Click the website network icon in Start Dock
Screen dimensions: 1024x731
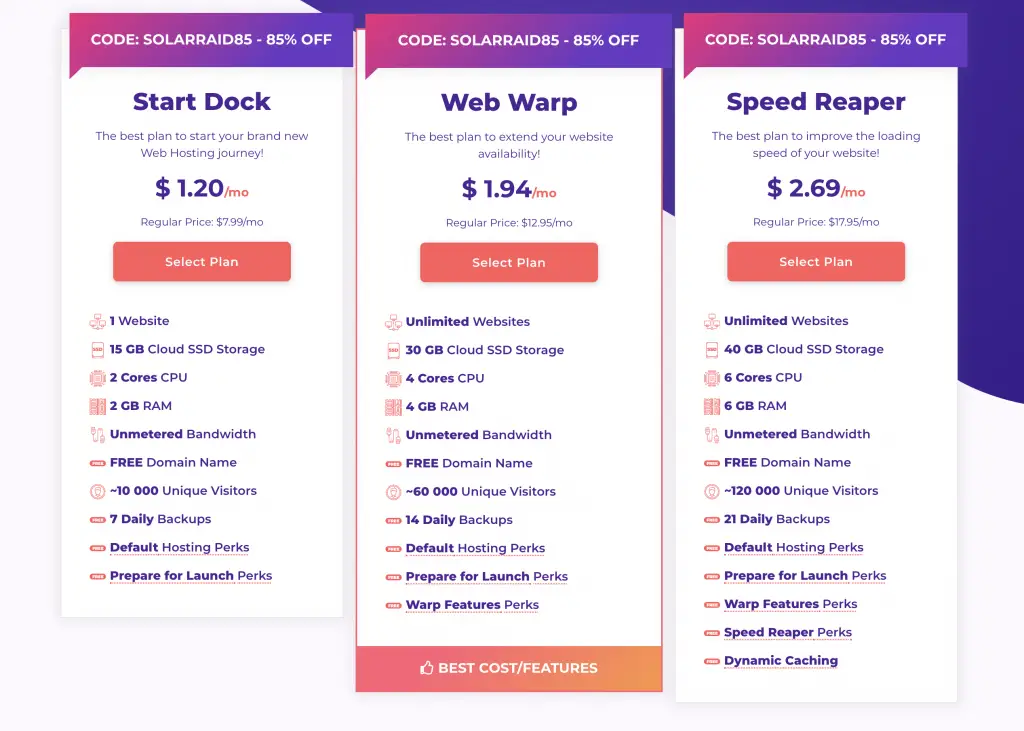(97, 321)
